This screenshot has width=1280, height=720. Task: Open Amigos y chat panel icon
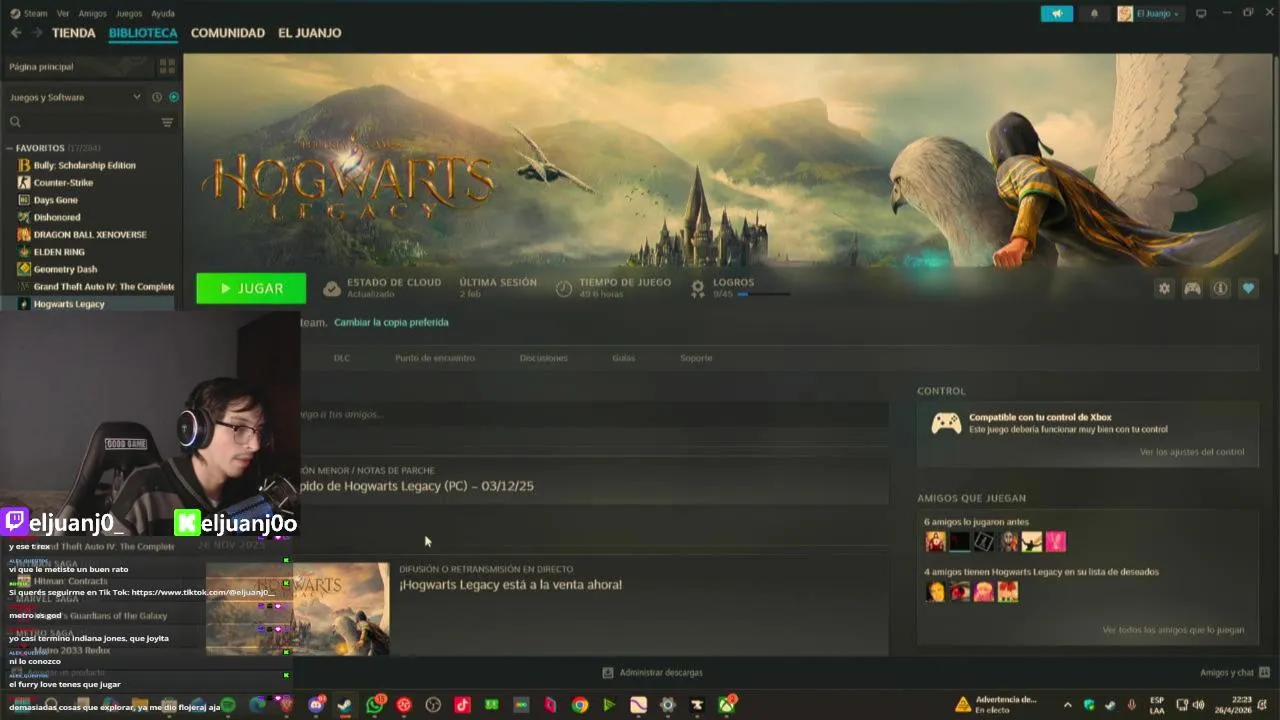1264,672
